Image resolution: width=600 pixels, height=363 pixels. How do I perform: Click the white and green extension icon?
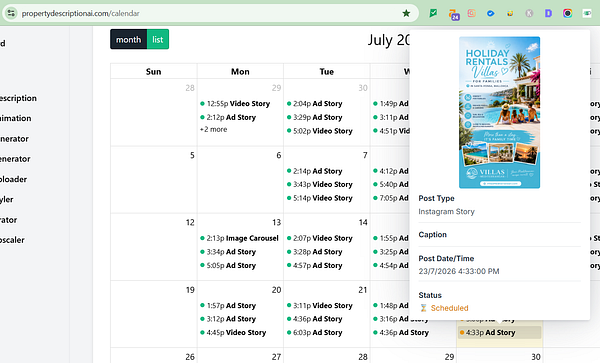click(587, 13)
